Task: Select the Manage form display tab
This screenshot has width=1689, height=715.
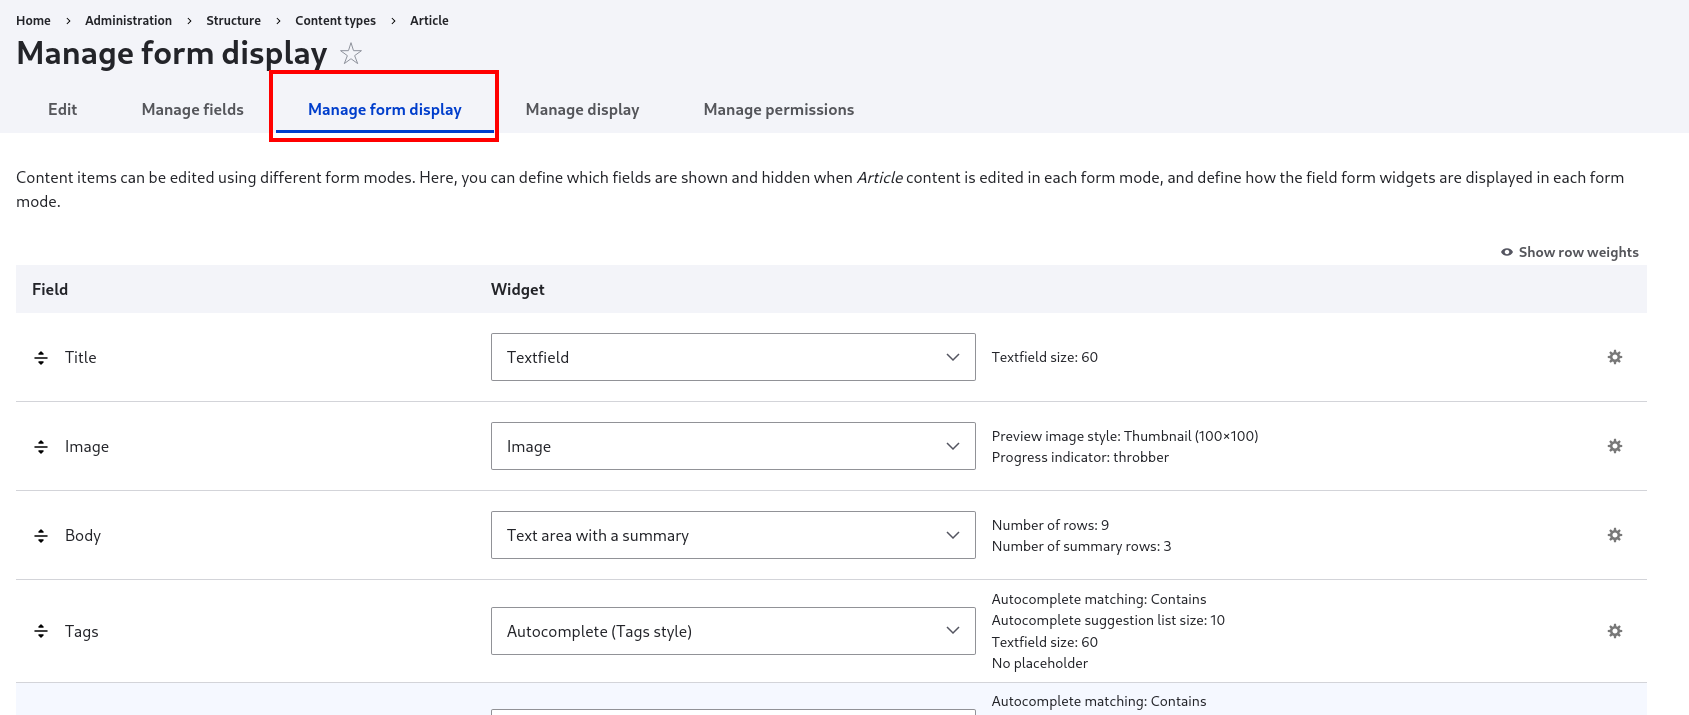Action: [x=384, y=110]
